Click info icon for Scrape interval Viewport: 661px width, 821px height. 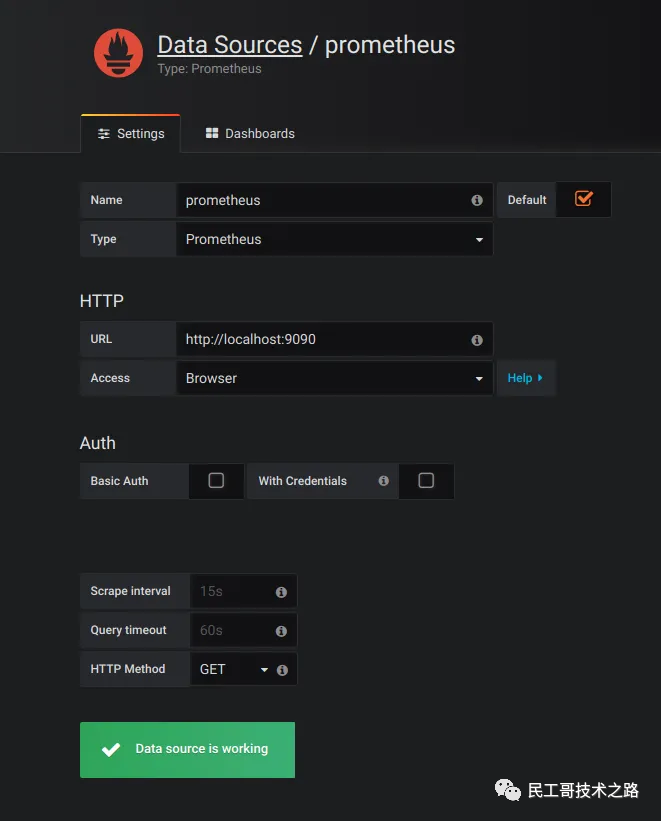(x=281, y=592)
